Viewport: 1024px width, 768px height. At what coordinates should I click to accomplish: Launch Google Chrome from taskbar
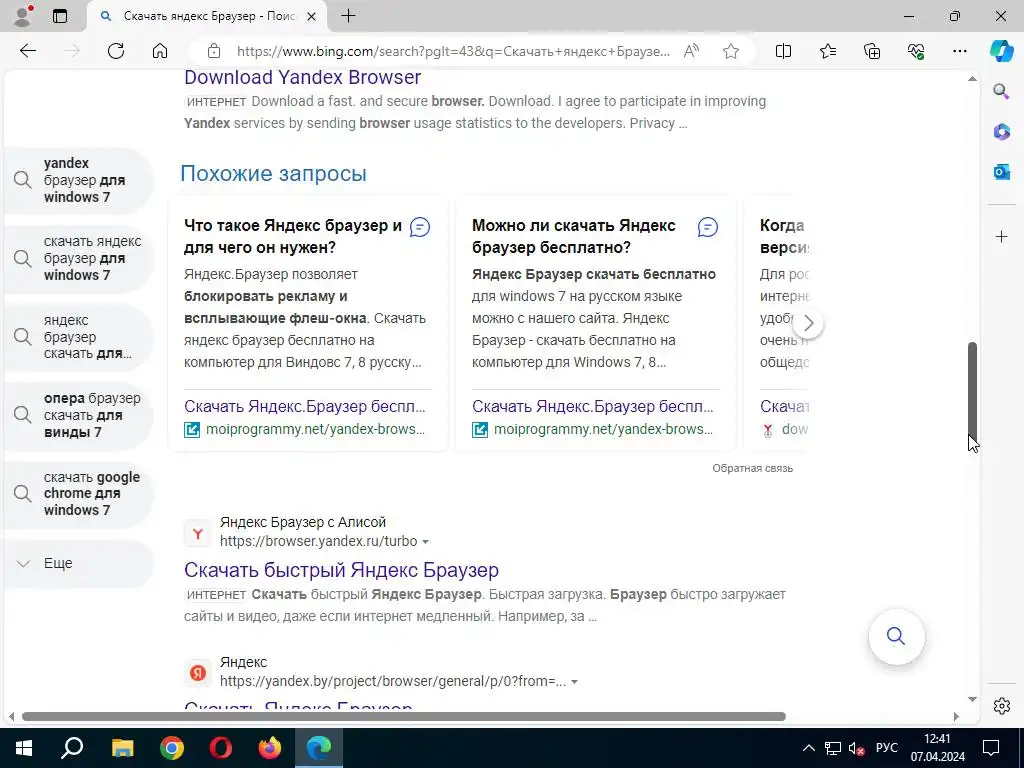click(x=171, y=748)
